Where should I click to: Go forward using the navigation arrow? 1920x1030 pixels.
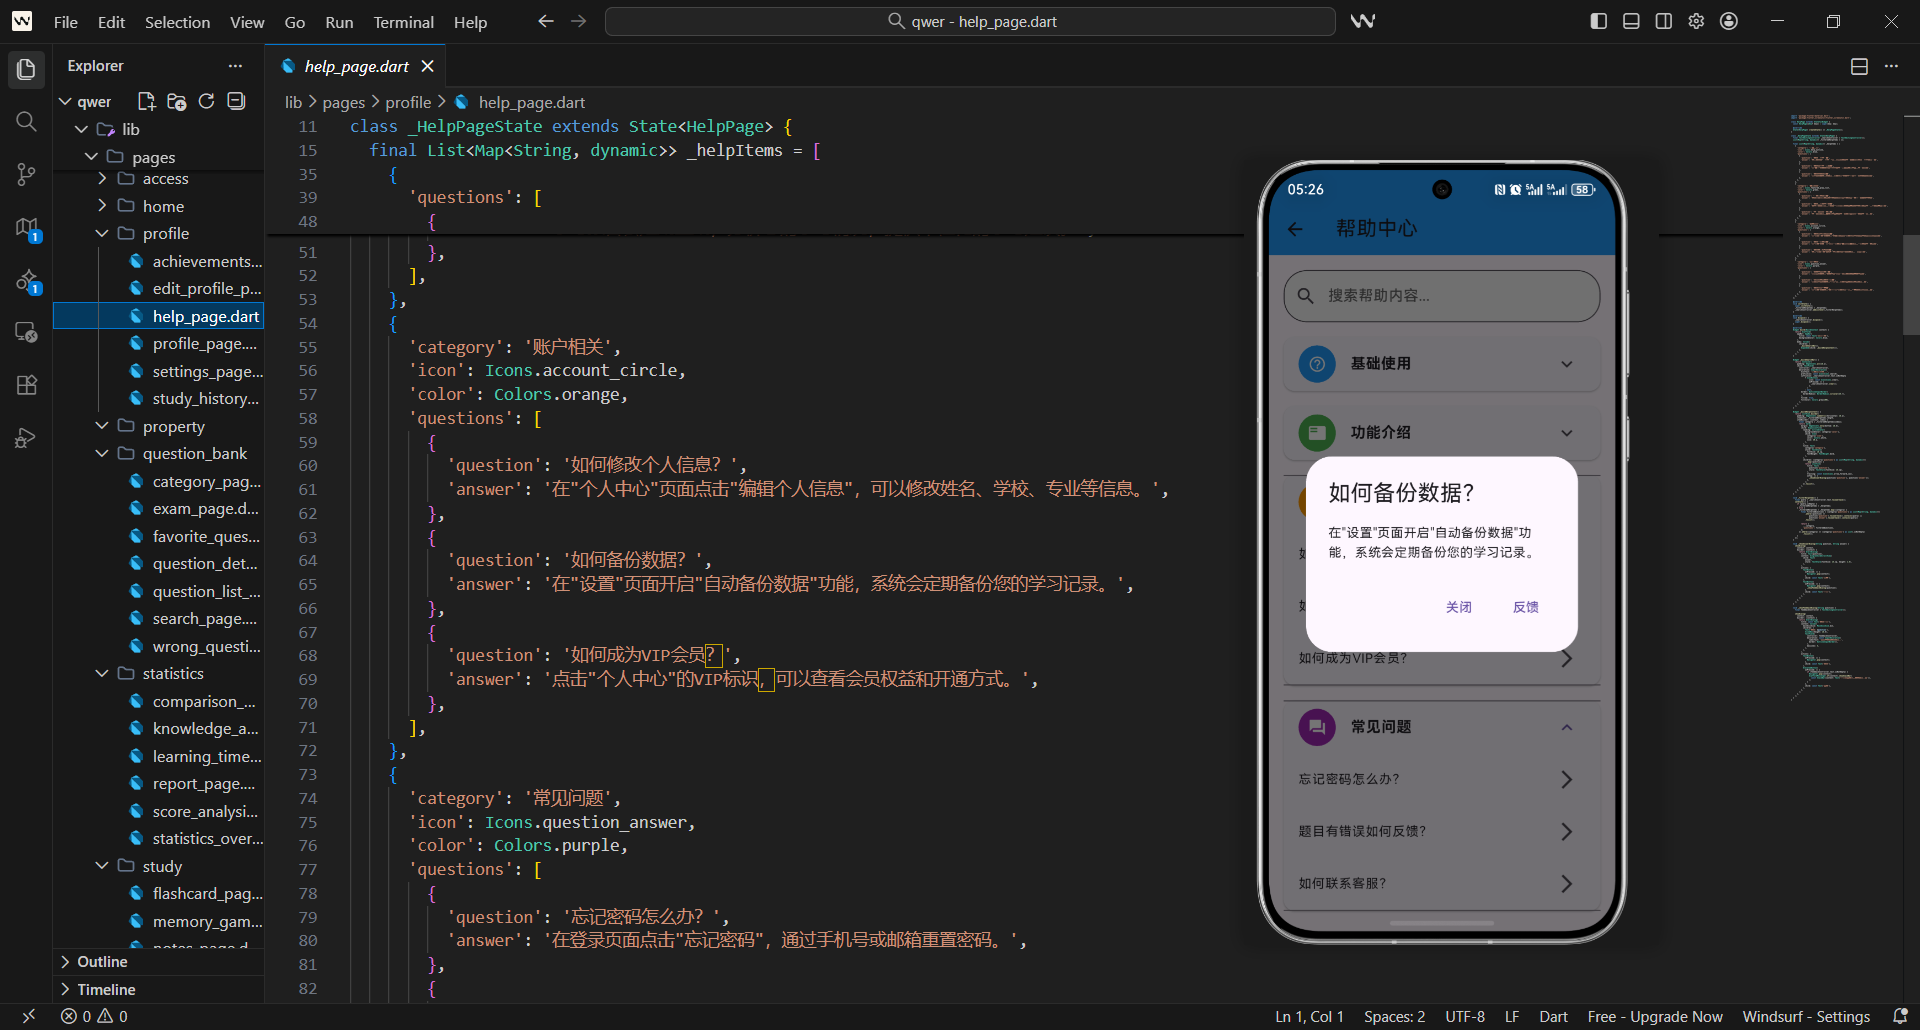(x=578, y=21)
